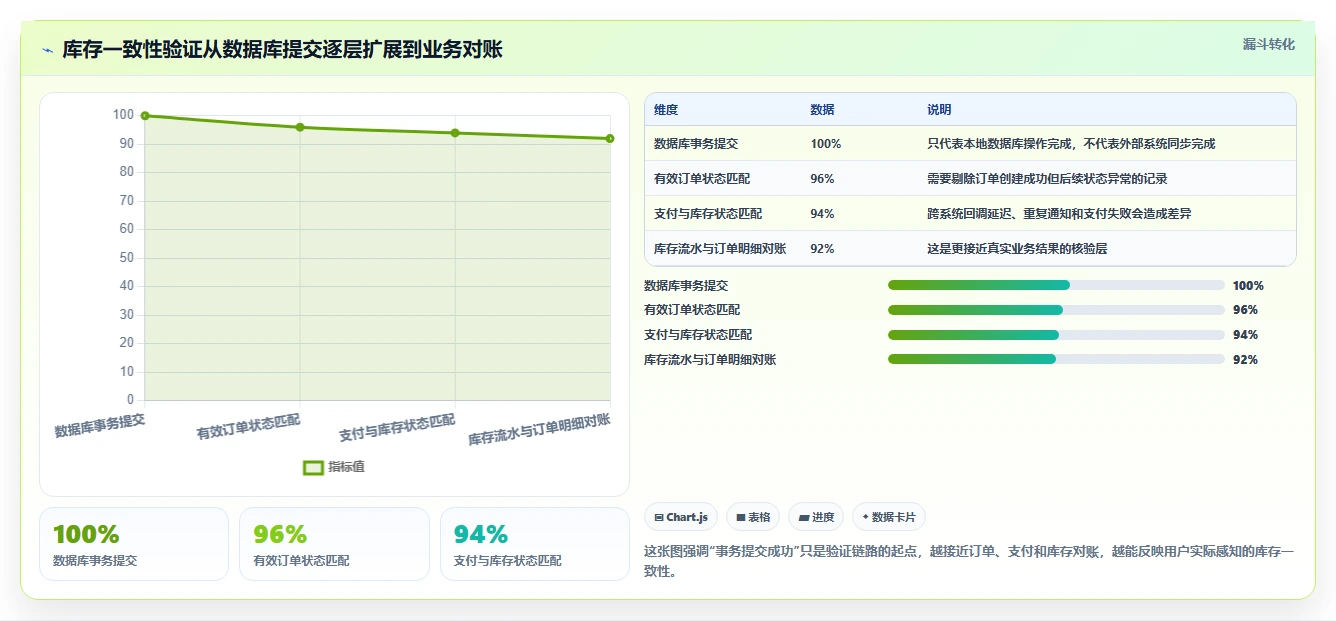Click the 指标值 legend label
Viewport: 1336px width, 621px height.
(x=347, y=467)
